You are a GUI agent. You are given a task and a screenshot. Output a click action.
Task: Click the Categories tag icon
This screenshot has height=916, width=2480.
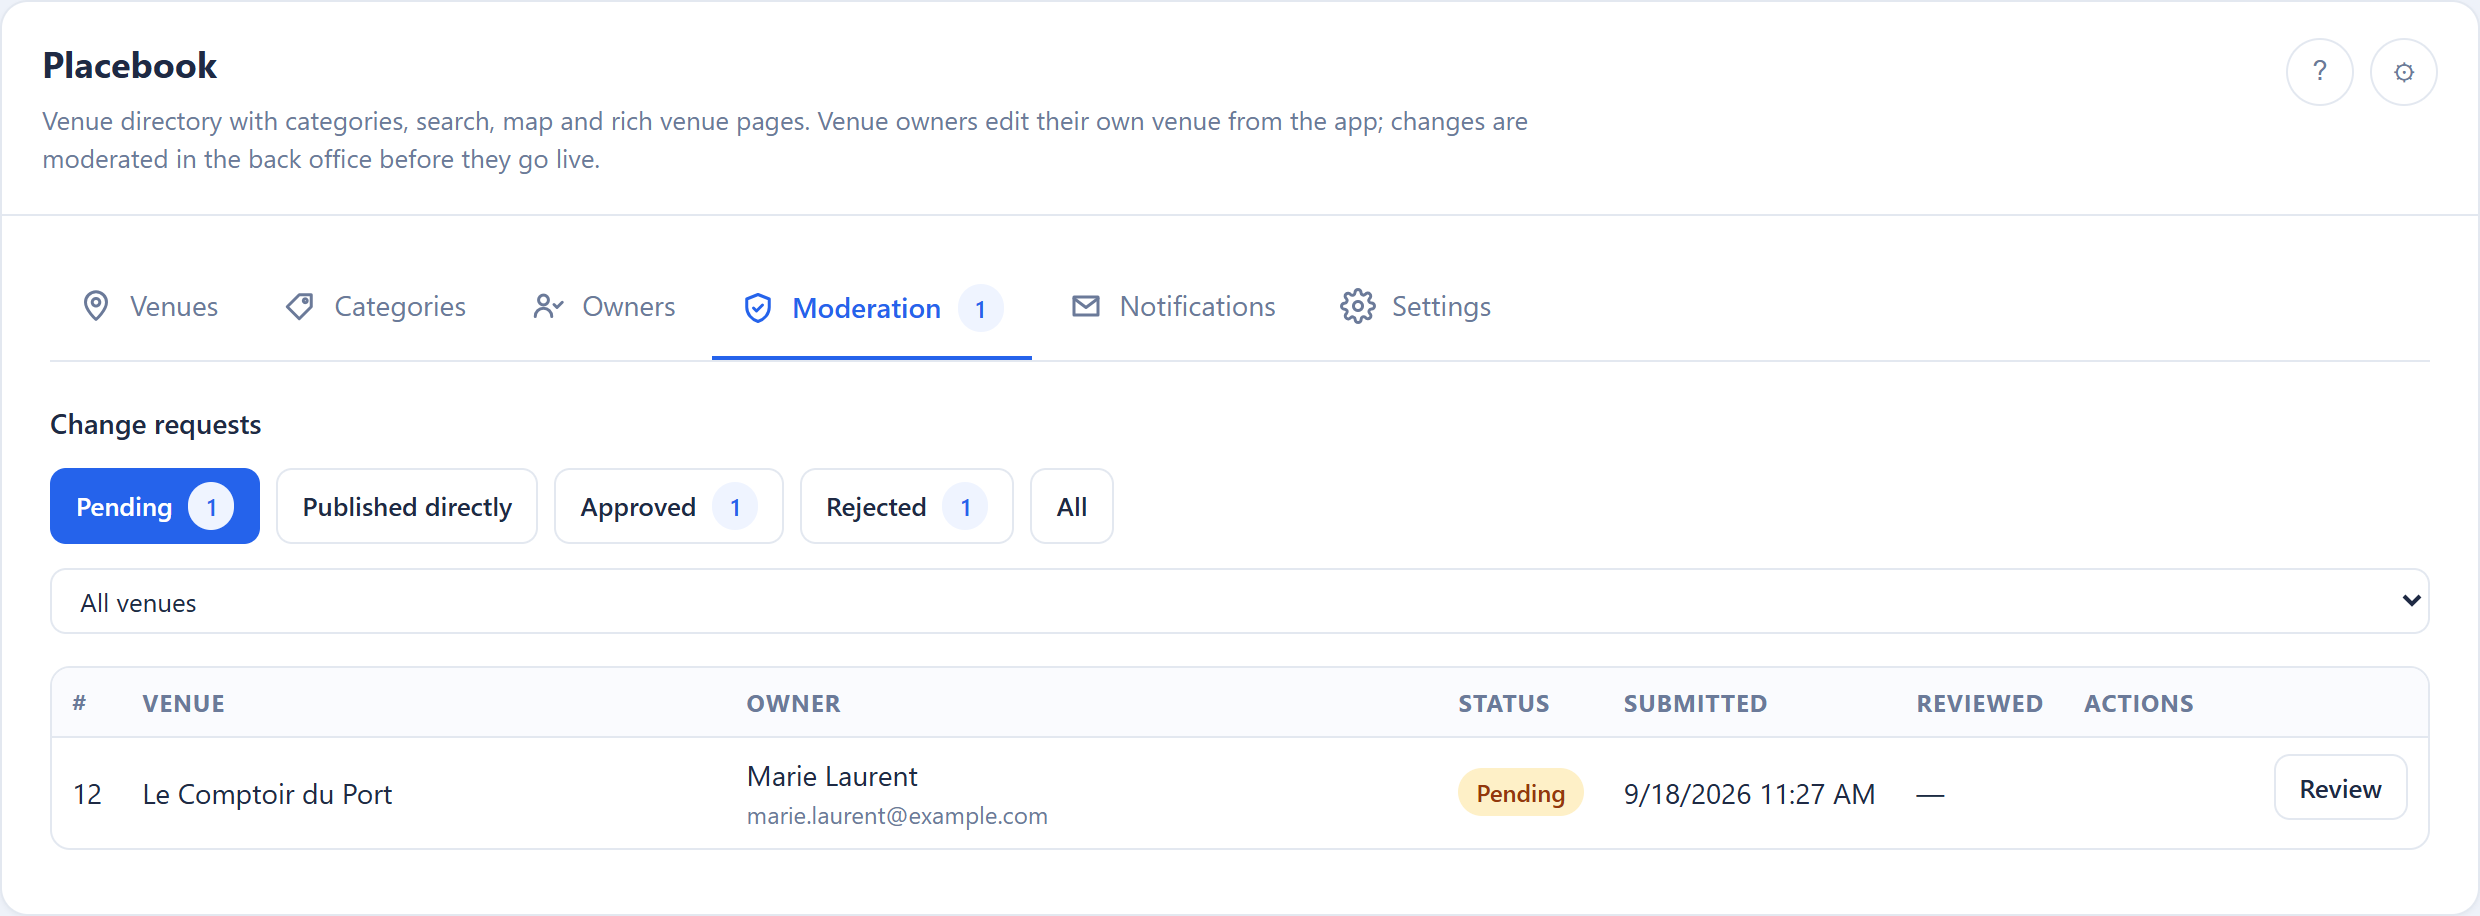[x=300, y=306]
